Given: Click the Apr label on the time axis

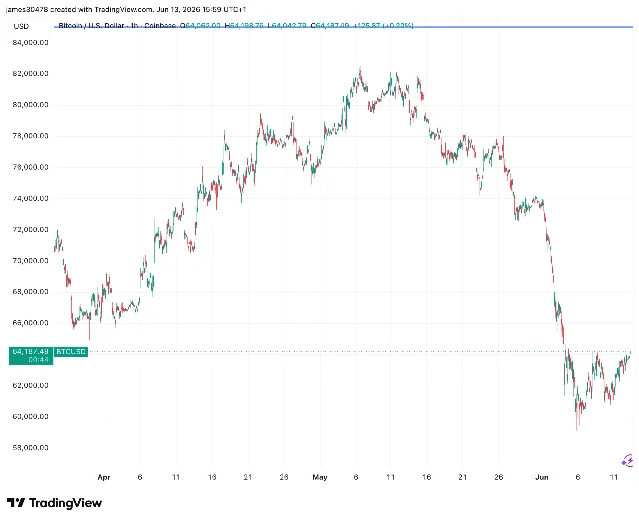Looking at the screenshot, I should click(x=104, y=477).
